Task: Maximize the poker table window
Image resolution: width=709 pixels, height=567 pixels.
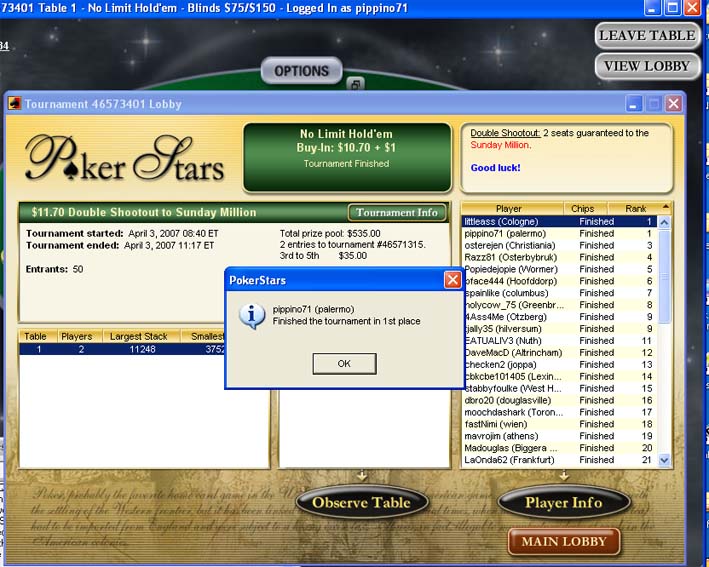Action: (x=672, y=8)
